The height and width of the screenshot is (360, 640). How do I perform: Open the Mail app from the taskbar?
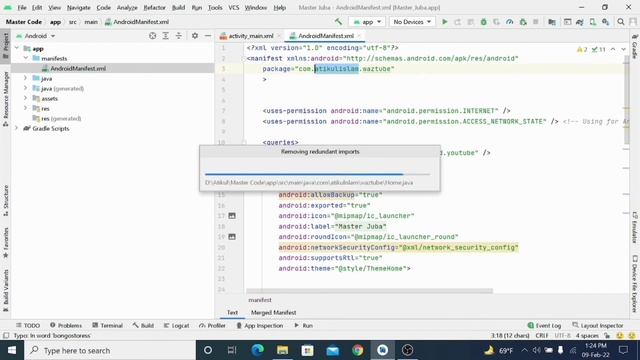(333, 350)
